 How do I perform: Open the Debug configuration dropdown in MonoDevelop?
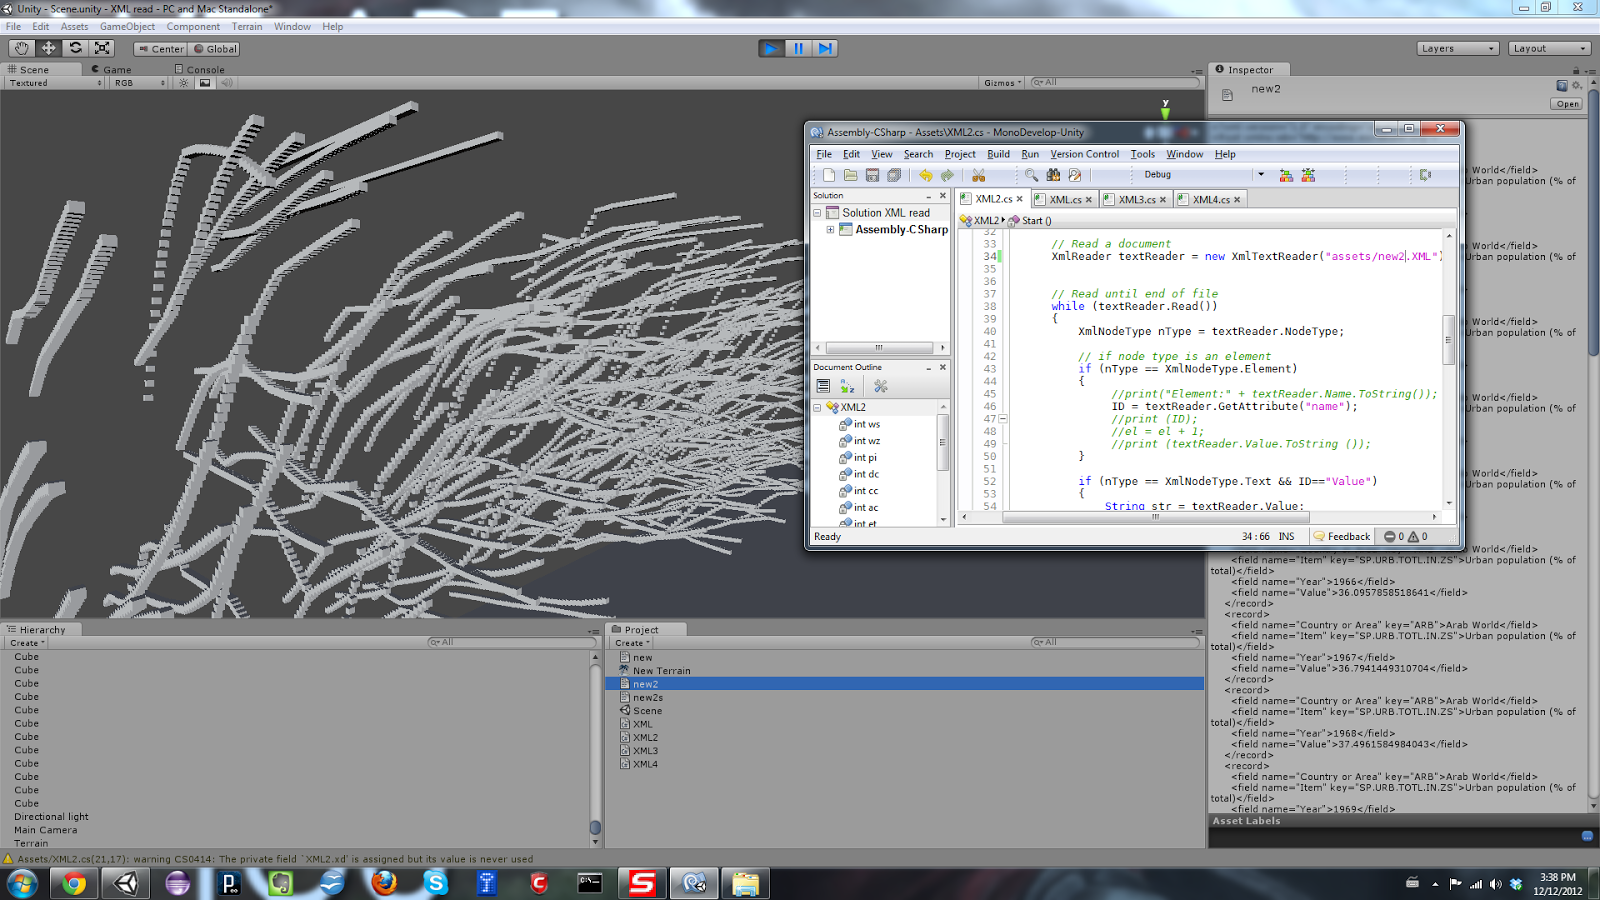coord(1200,174)
